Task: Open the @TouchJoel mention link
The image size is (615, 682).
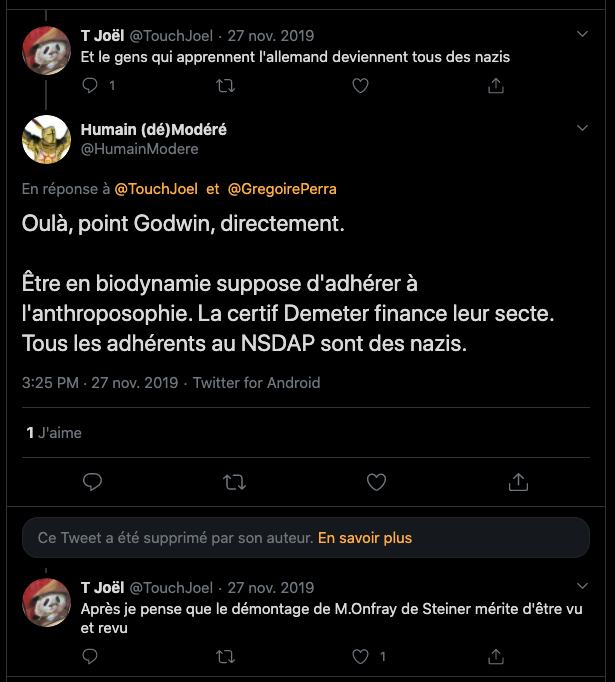Action: coord(157,188)
